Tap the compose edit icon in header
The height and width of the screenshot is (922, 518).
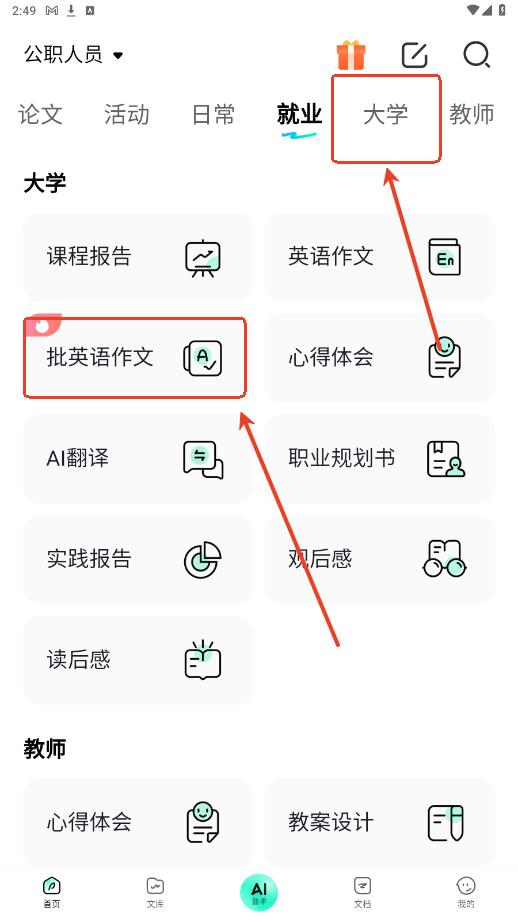pyautogui.click(x=415, y=55)
